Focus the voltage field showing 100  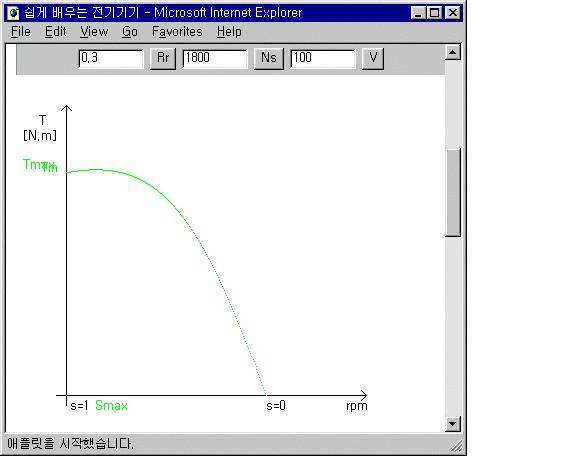coord(323,58)
